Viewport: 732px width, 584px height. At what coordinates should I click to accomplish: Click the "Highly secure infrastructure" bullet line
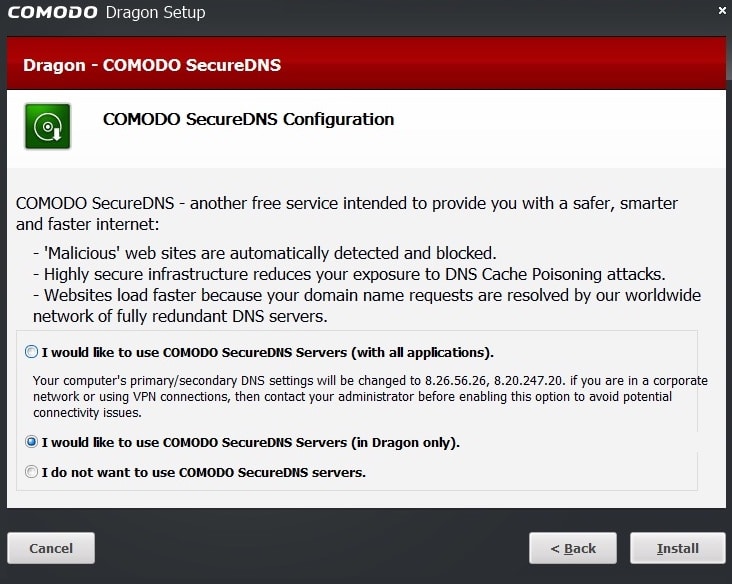tap(349, 274)
